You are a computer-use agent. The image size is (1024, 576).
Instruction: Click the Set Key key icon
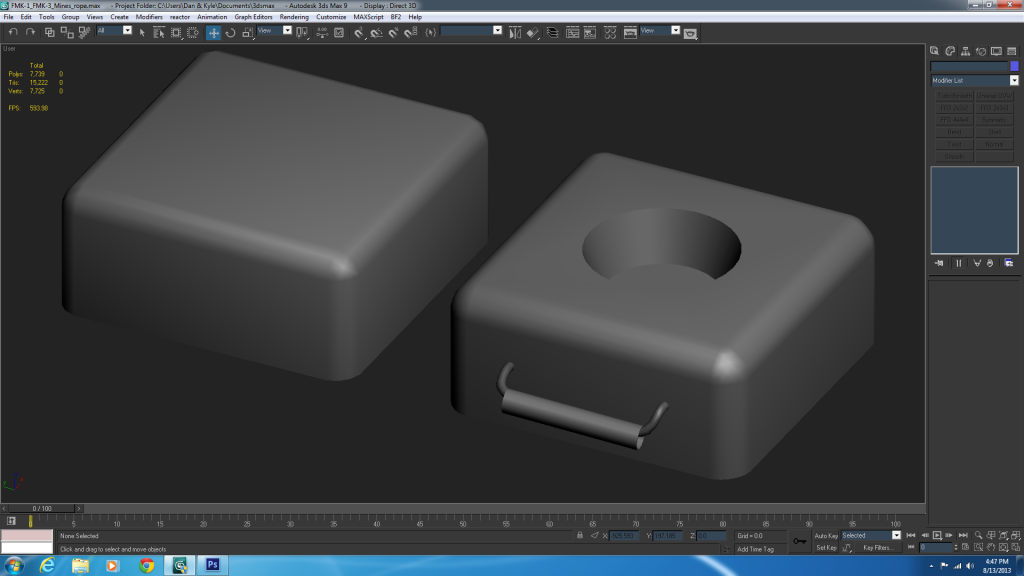(799, 541)
